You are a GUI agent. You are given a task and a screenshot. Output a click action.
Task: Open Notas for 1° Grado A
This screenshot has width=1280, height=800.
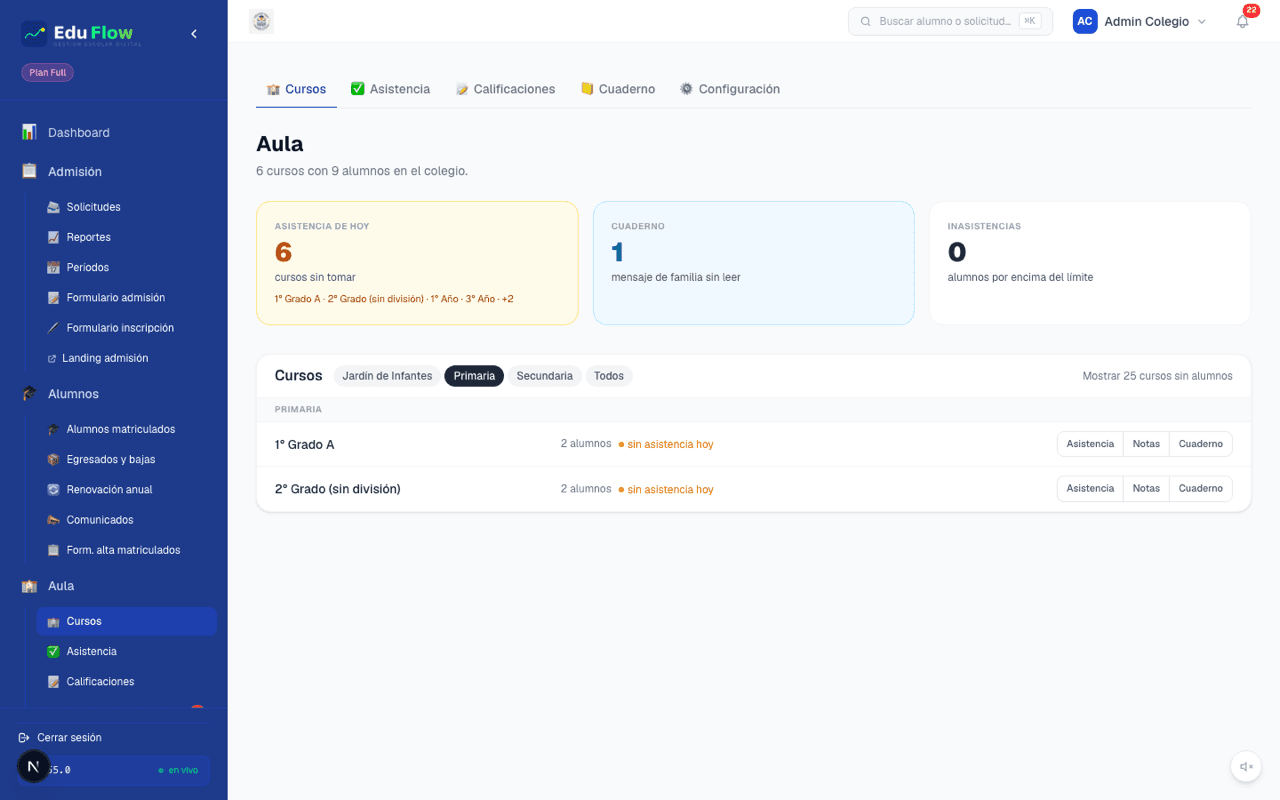(1146, 444)
